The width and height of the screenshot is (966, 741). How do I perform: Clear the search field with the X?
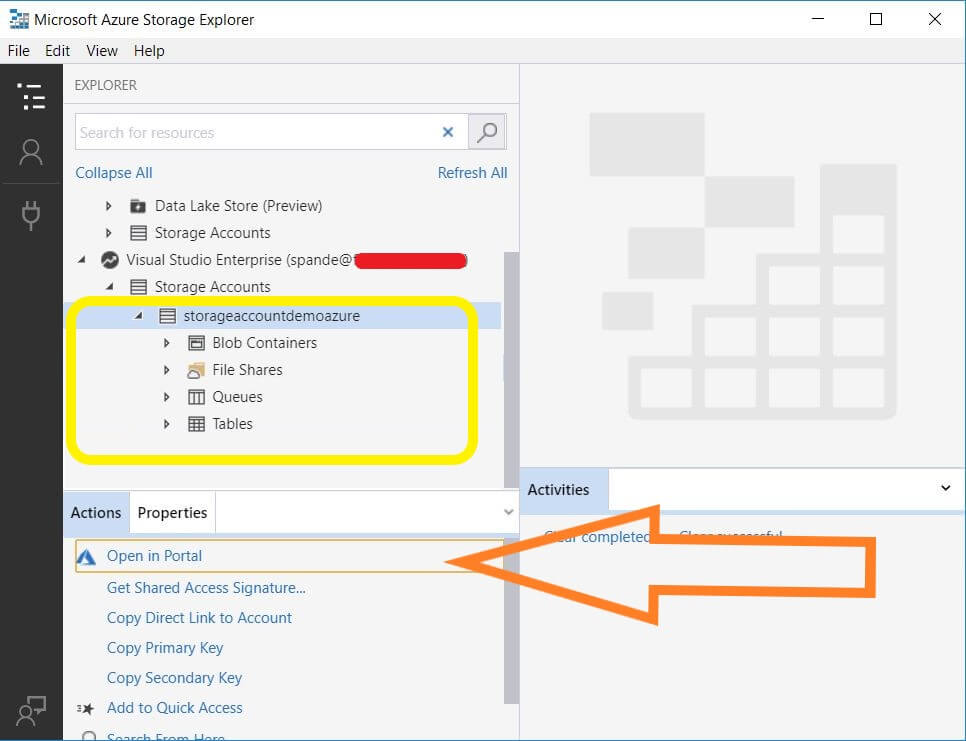coord(448,132)
